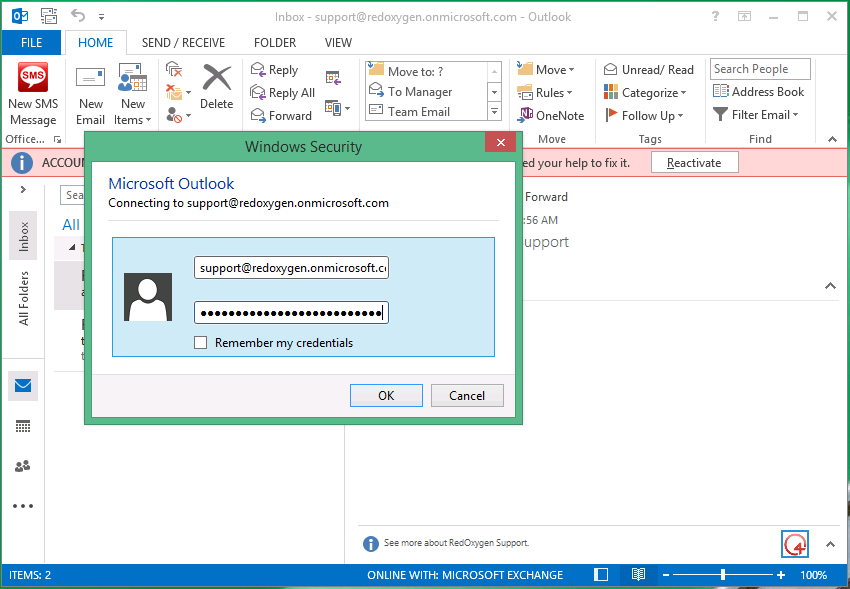Select the Inbox folder in collapsed pane
The image size is (850, 589).
pyautogui.click(x=23, y=236)
